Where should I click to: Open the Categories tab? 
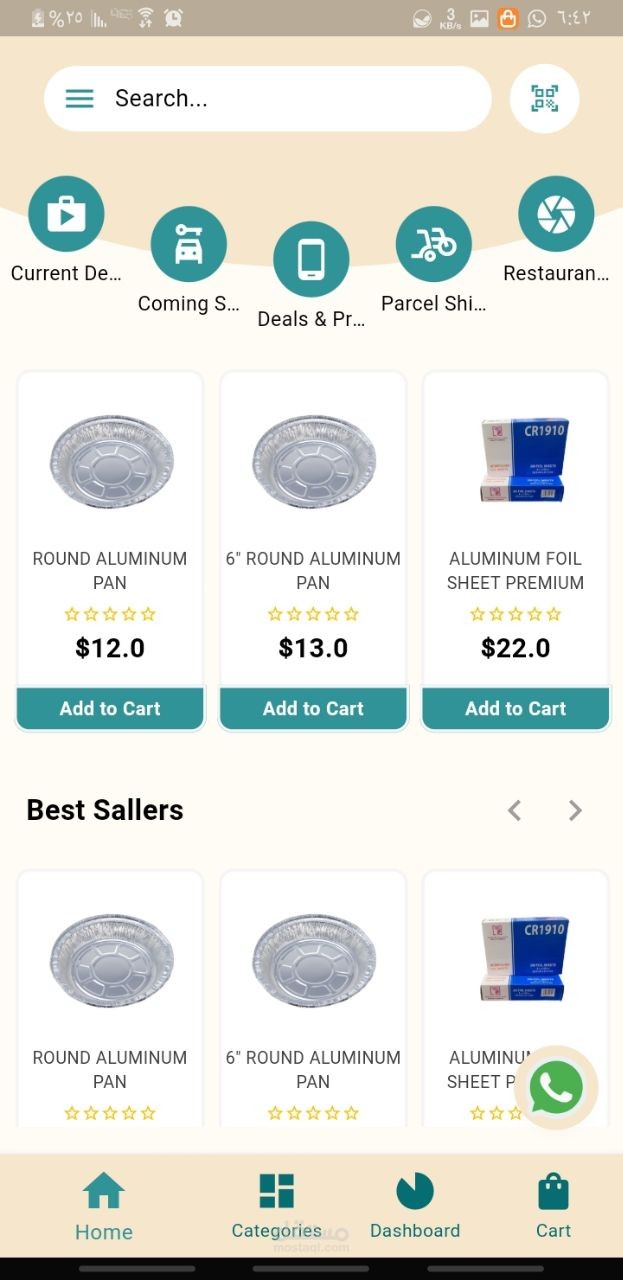click(x=276, y=1205)
